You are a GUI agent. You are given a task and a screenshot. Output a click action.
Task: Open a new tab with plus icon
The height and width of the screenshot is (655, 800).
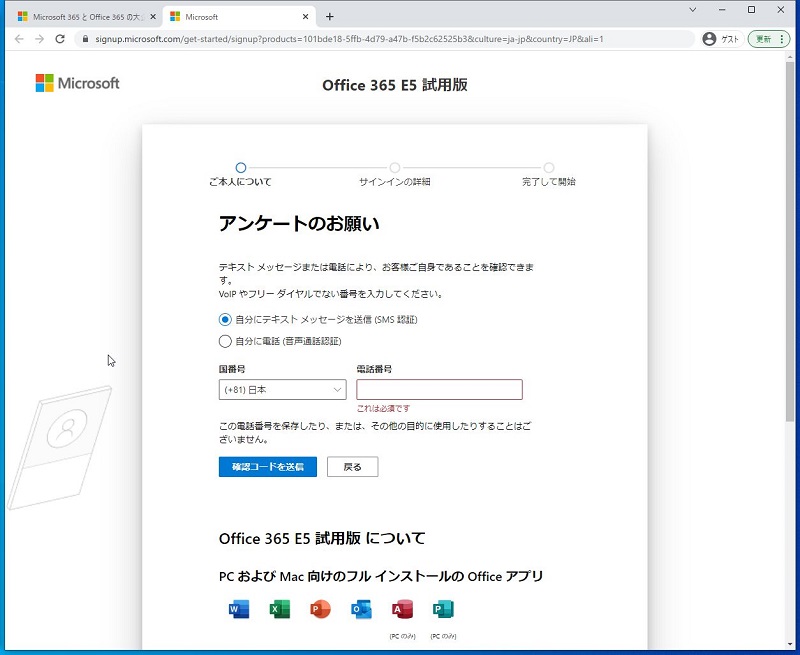(x=330, y=17)
